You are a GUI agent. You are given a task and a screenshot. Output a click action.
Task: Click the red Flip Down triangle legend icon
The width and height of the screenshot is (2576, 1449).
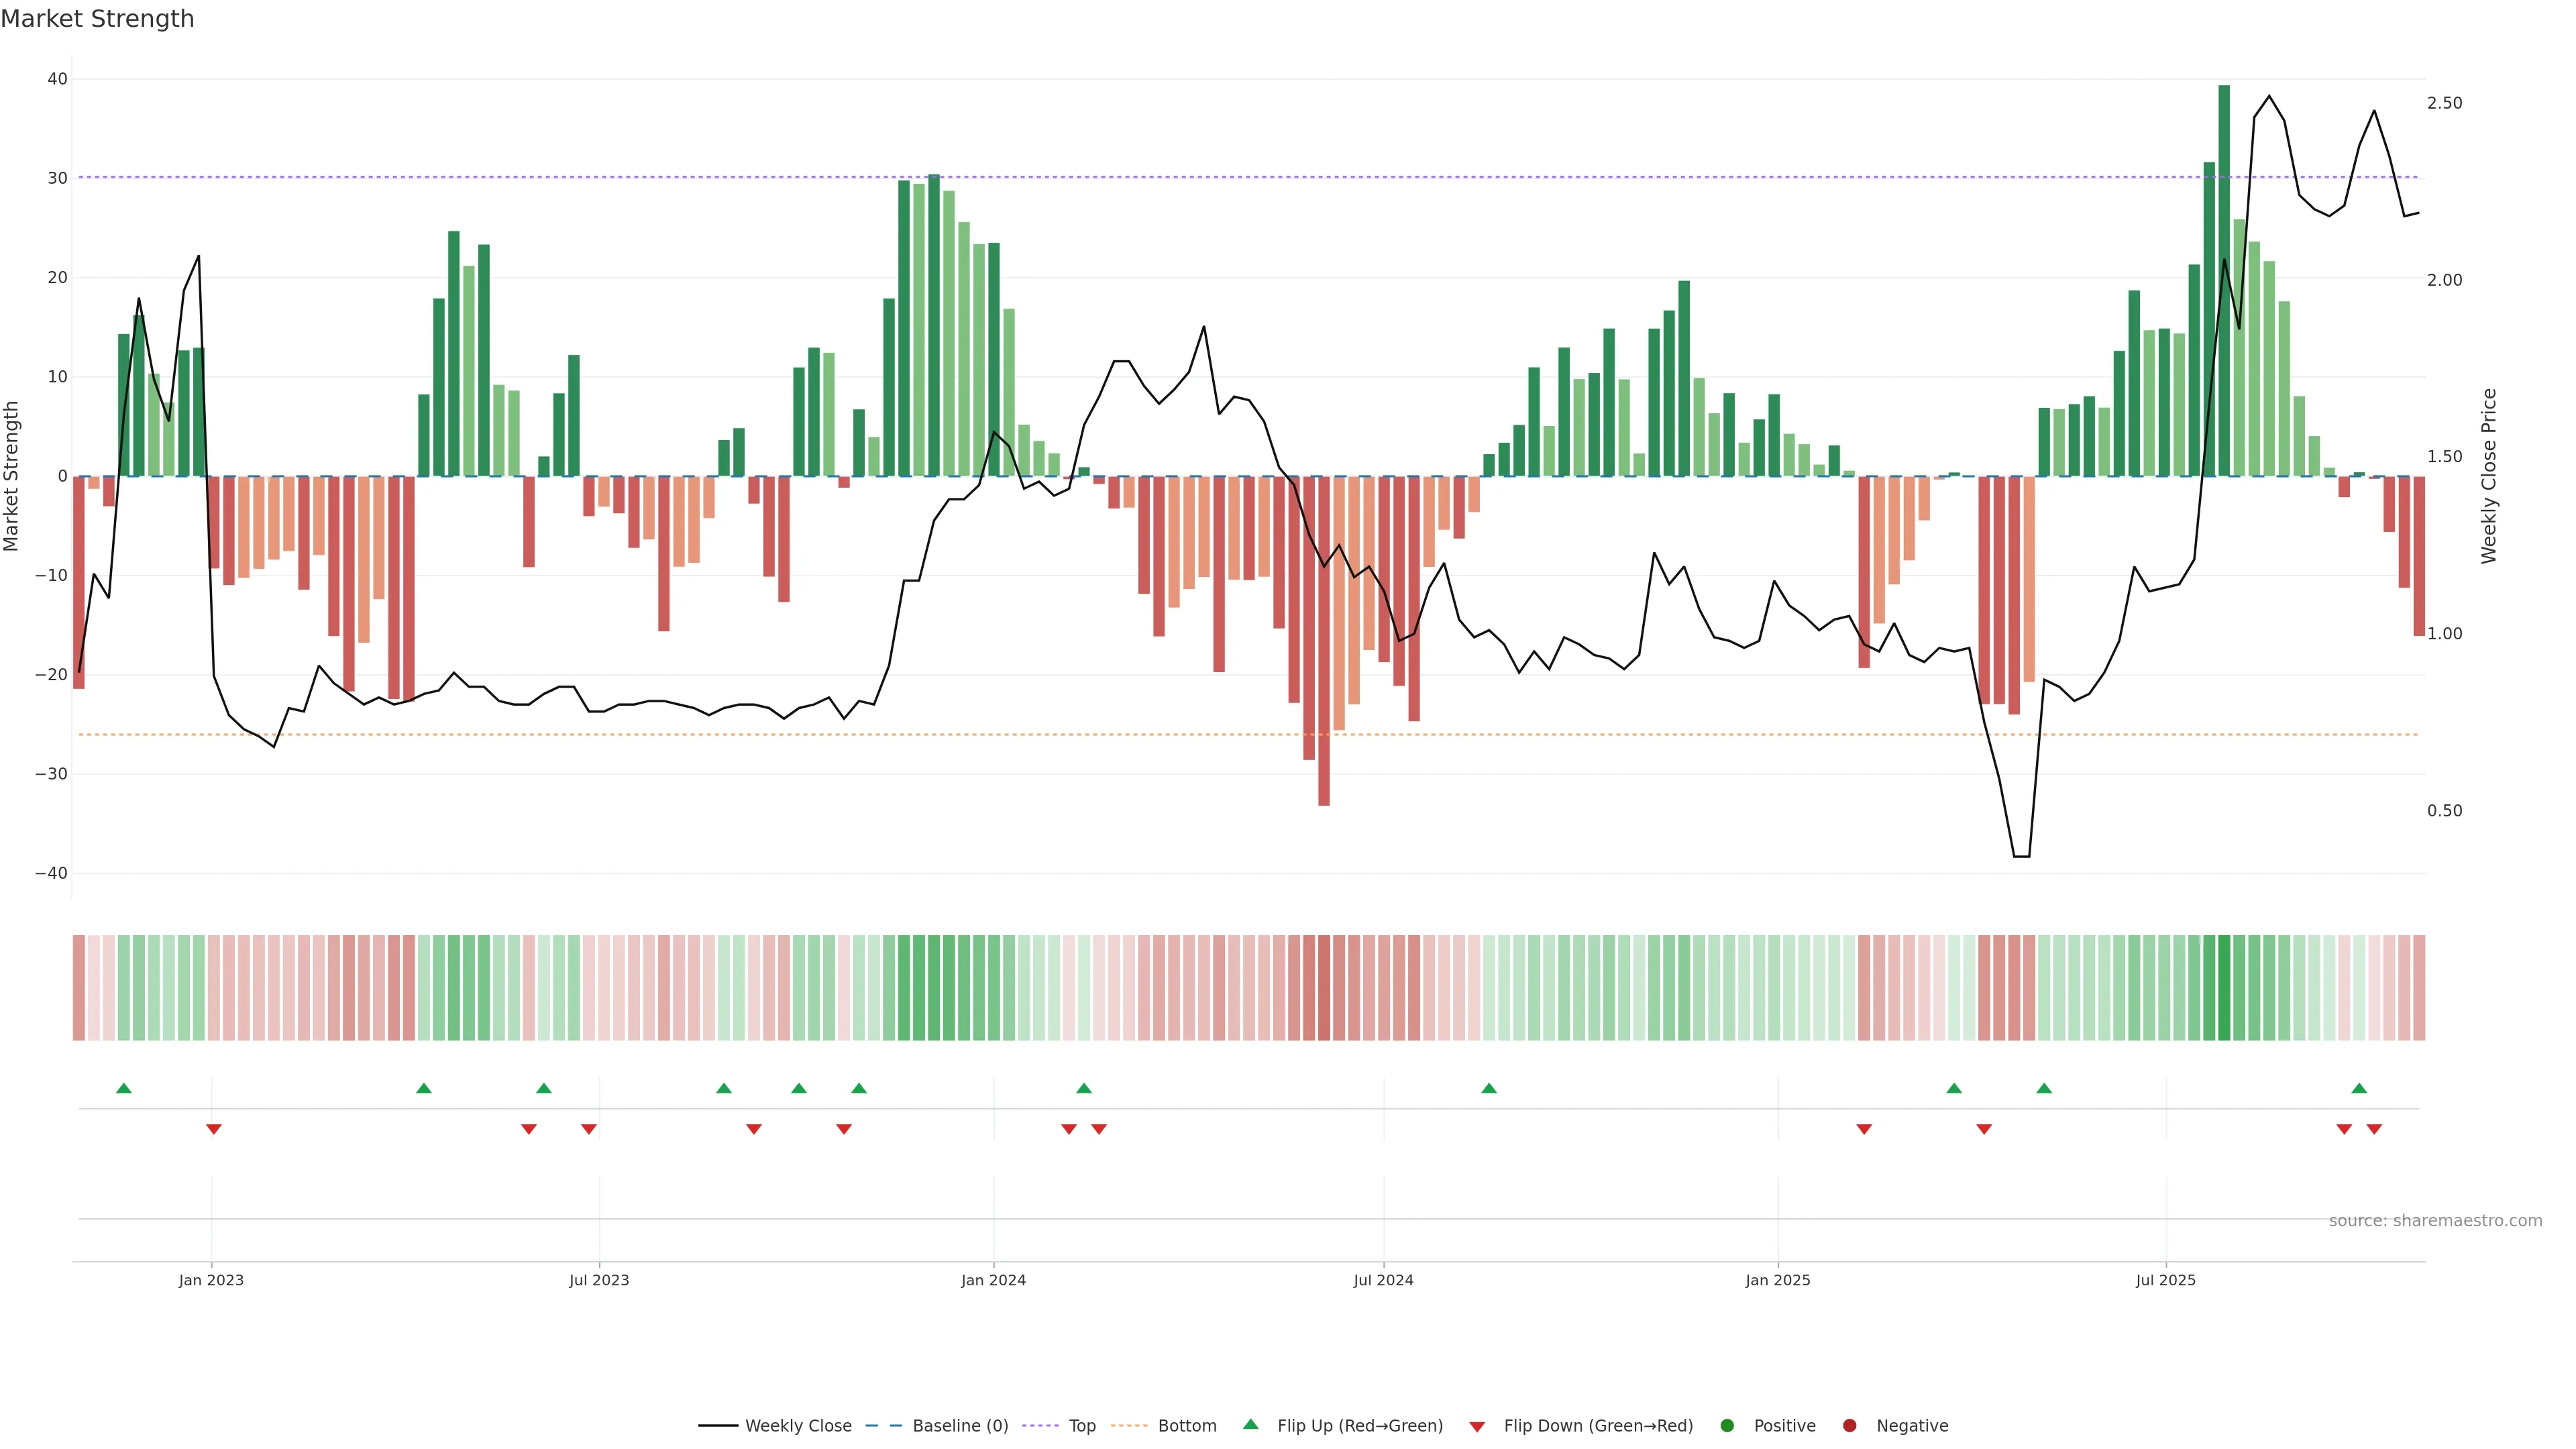point(1477,1426)
